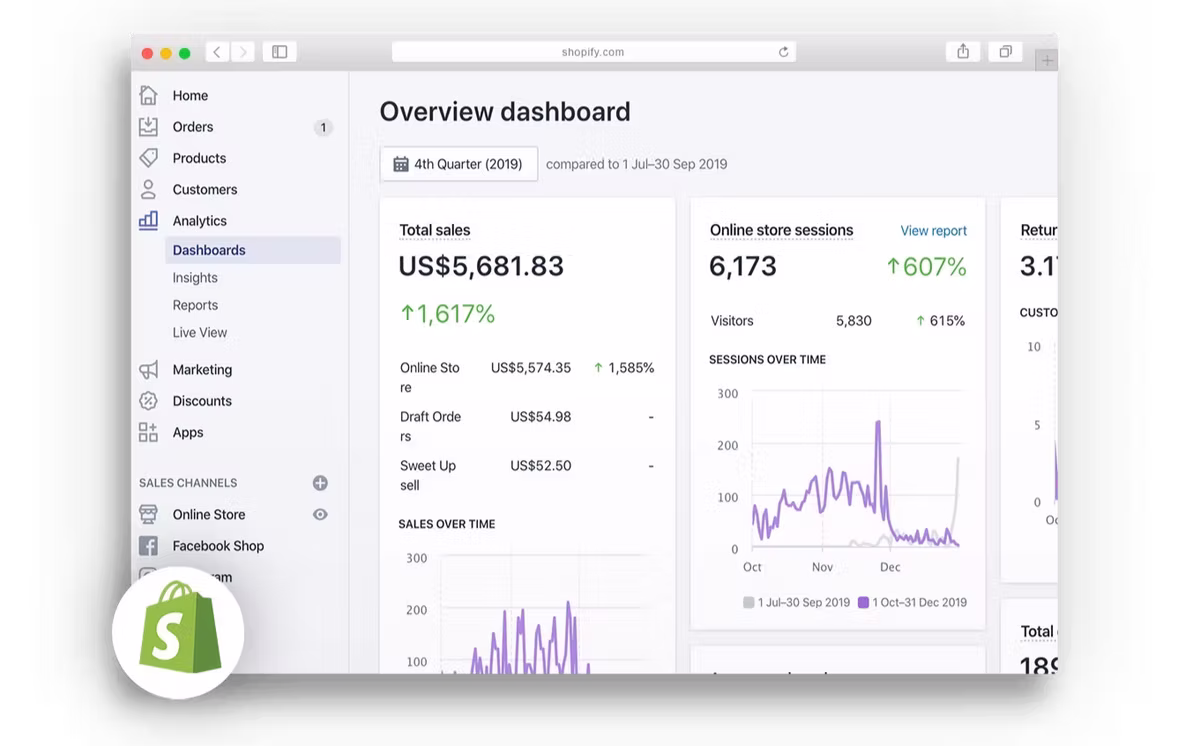Click the Analytics bar chart icon

pos(148,220)
